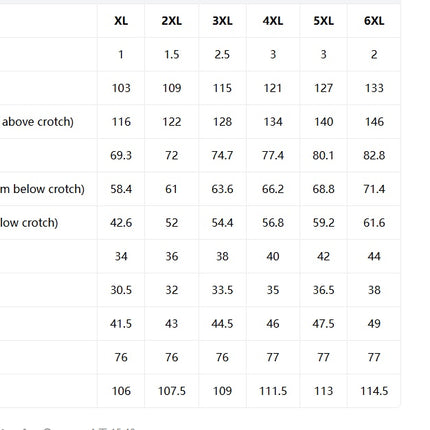Select the cell showing 107.5
This screenshot has width=430, height=430.
pos(172,391)
